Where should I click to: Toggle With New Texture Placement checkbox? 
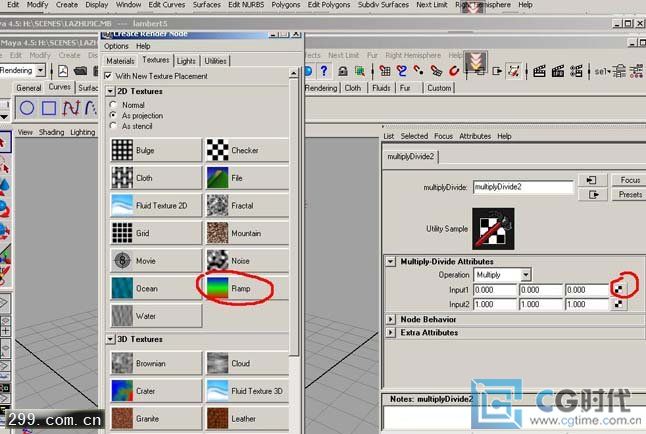coord(108,76)
